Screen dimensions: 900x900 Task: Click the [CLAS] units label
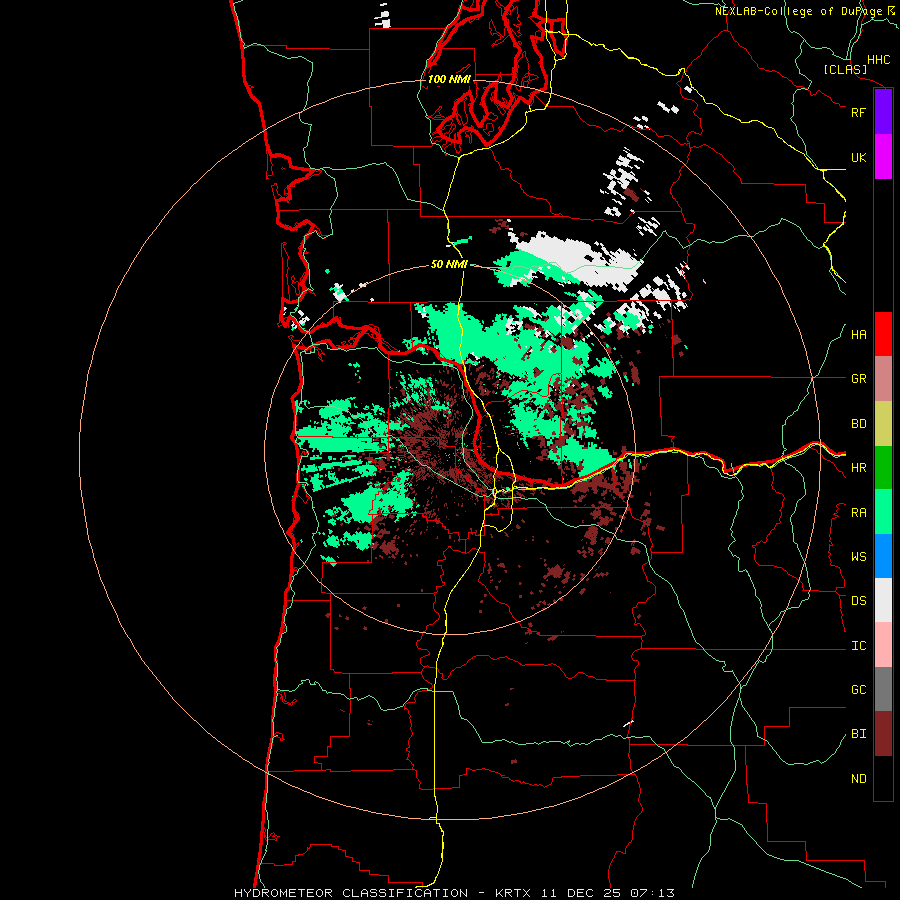point(845,70)
